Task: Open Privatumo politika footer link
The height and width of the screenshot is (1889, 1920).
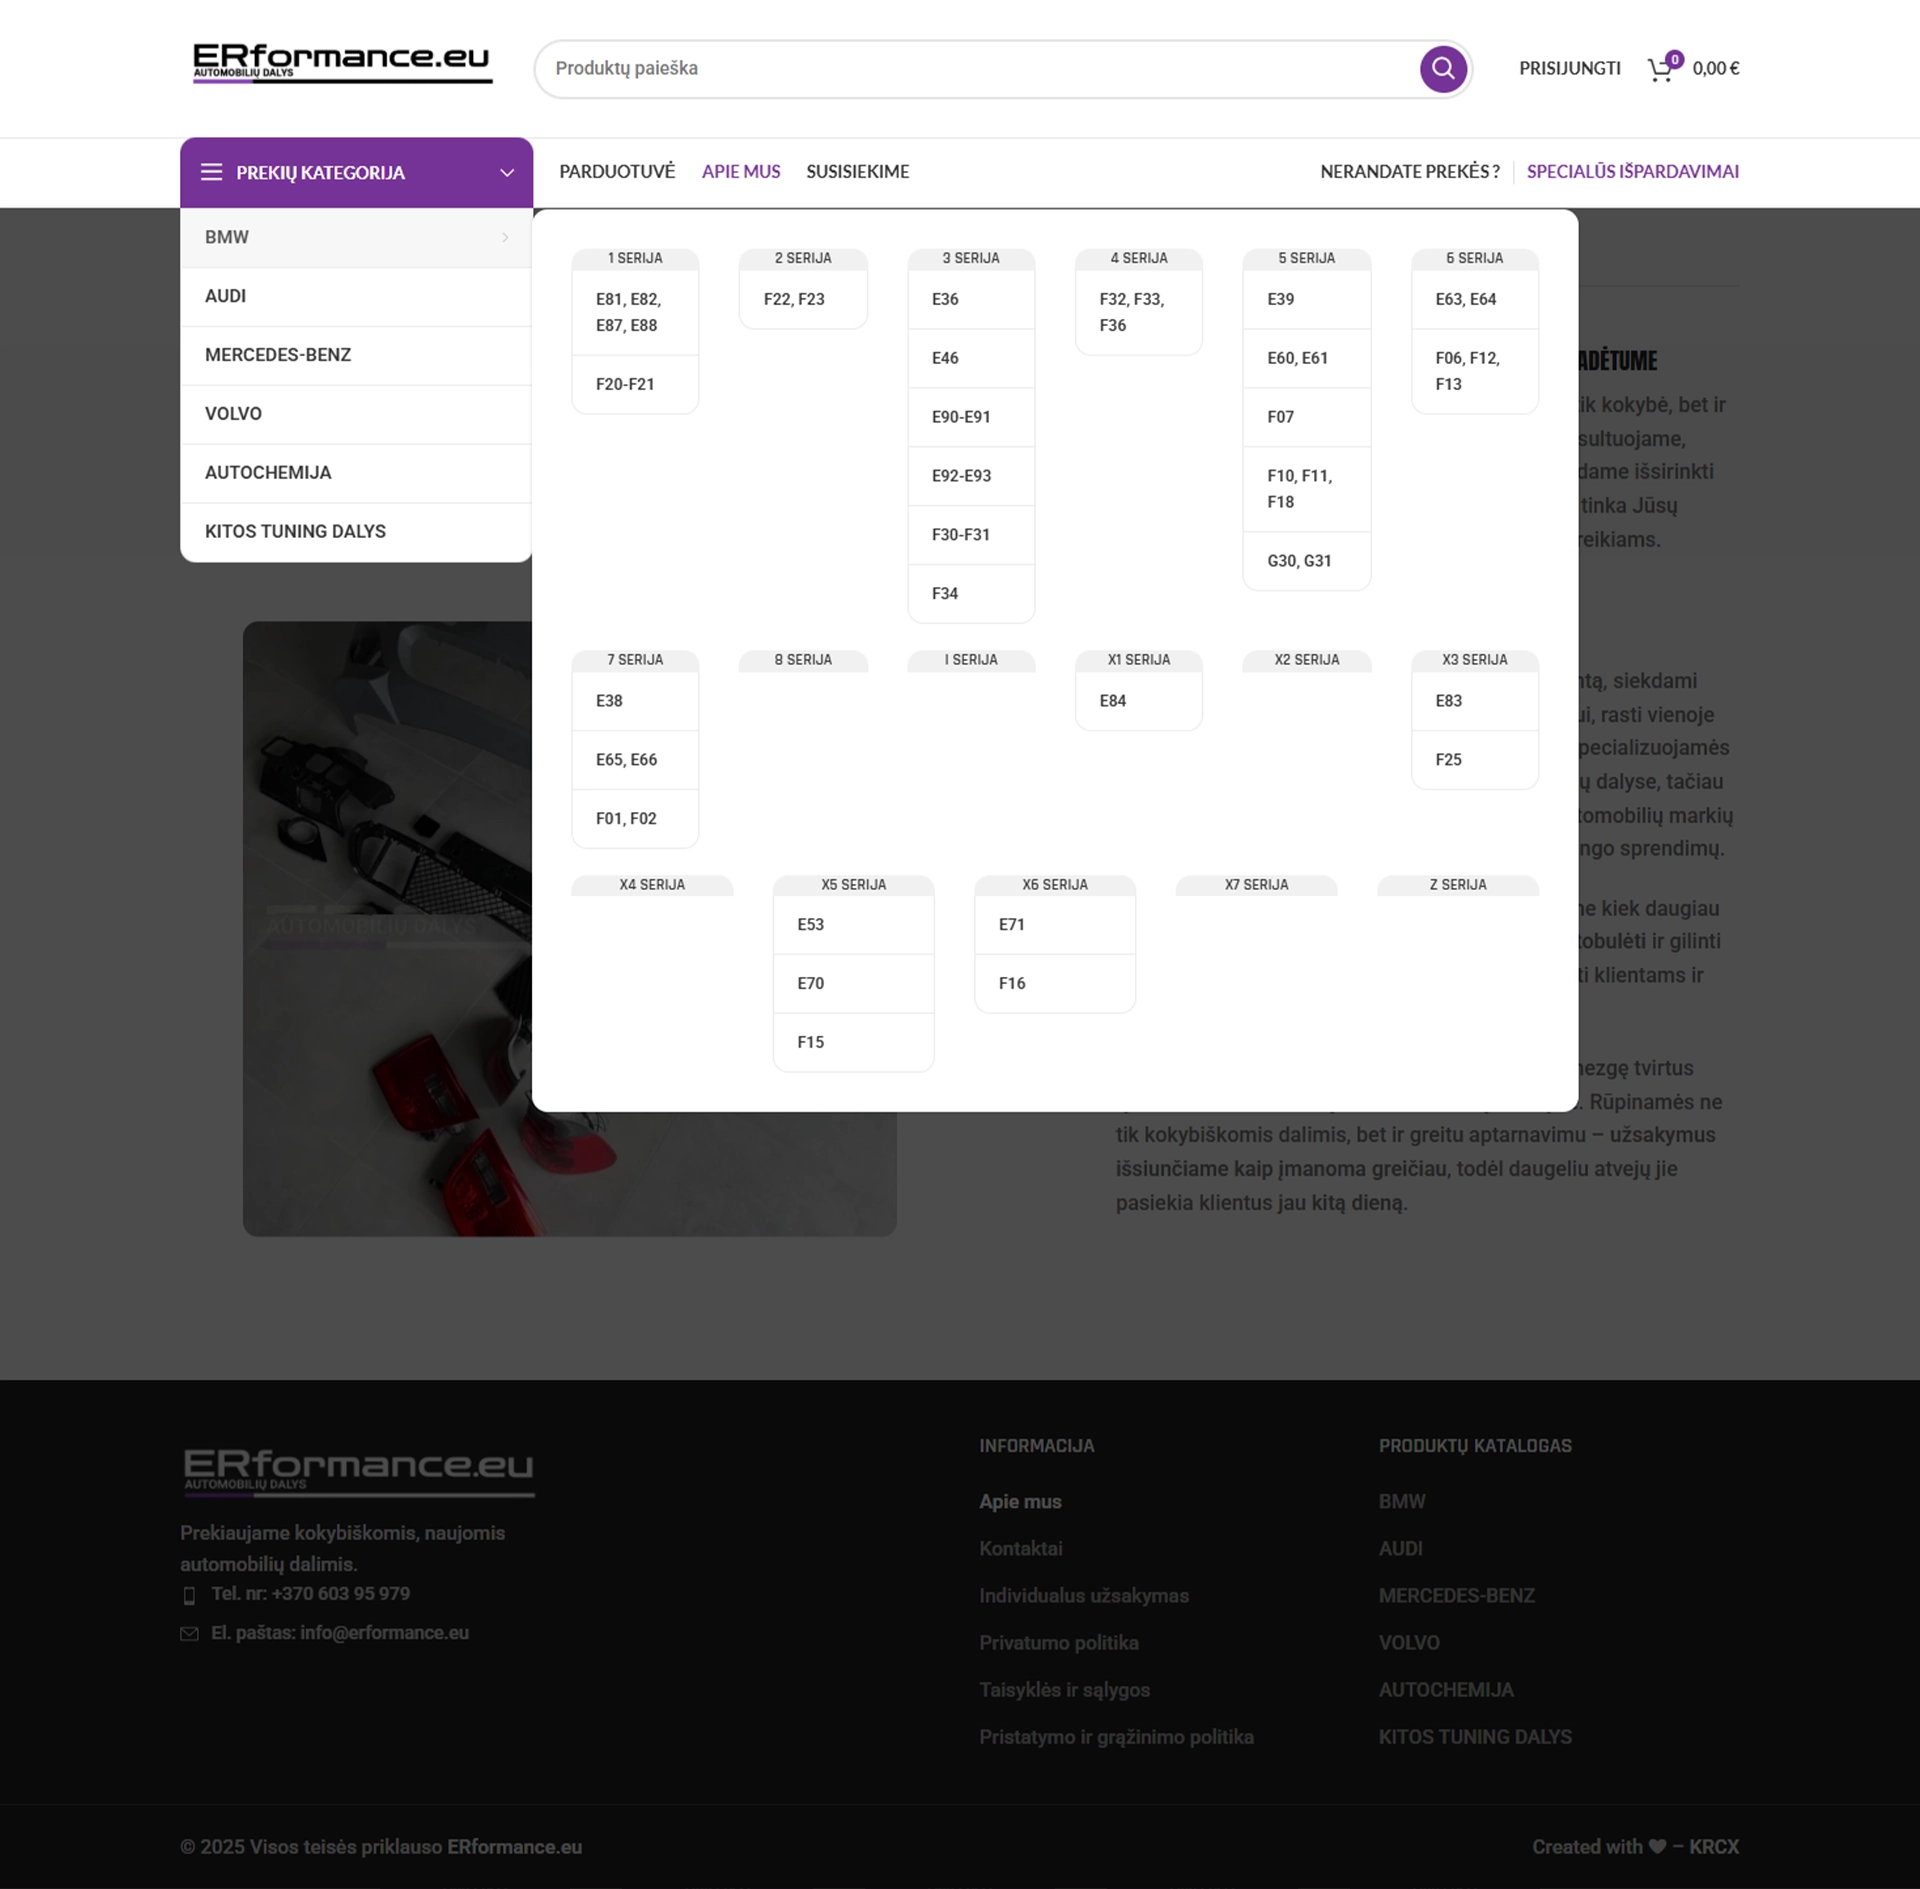Action: click(1059, 1642)
